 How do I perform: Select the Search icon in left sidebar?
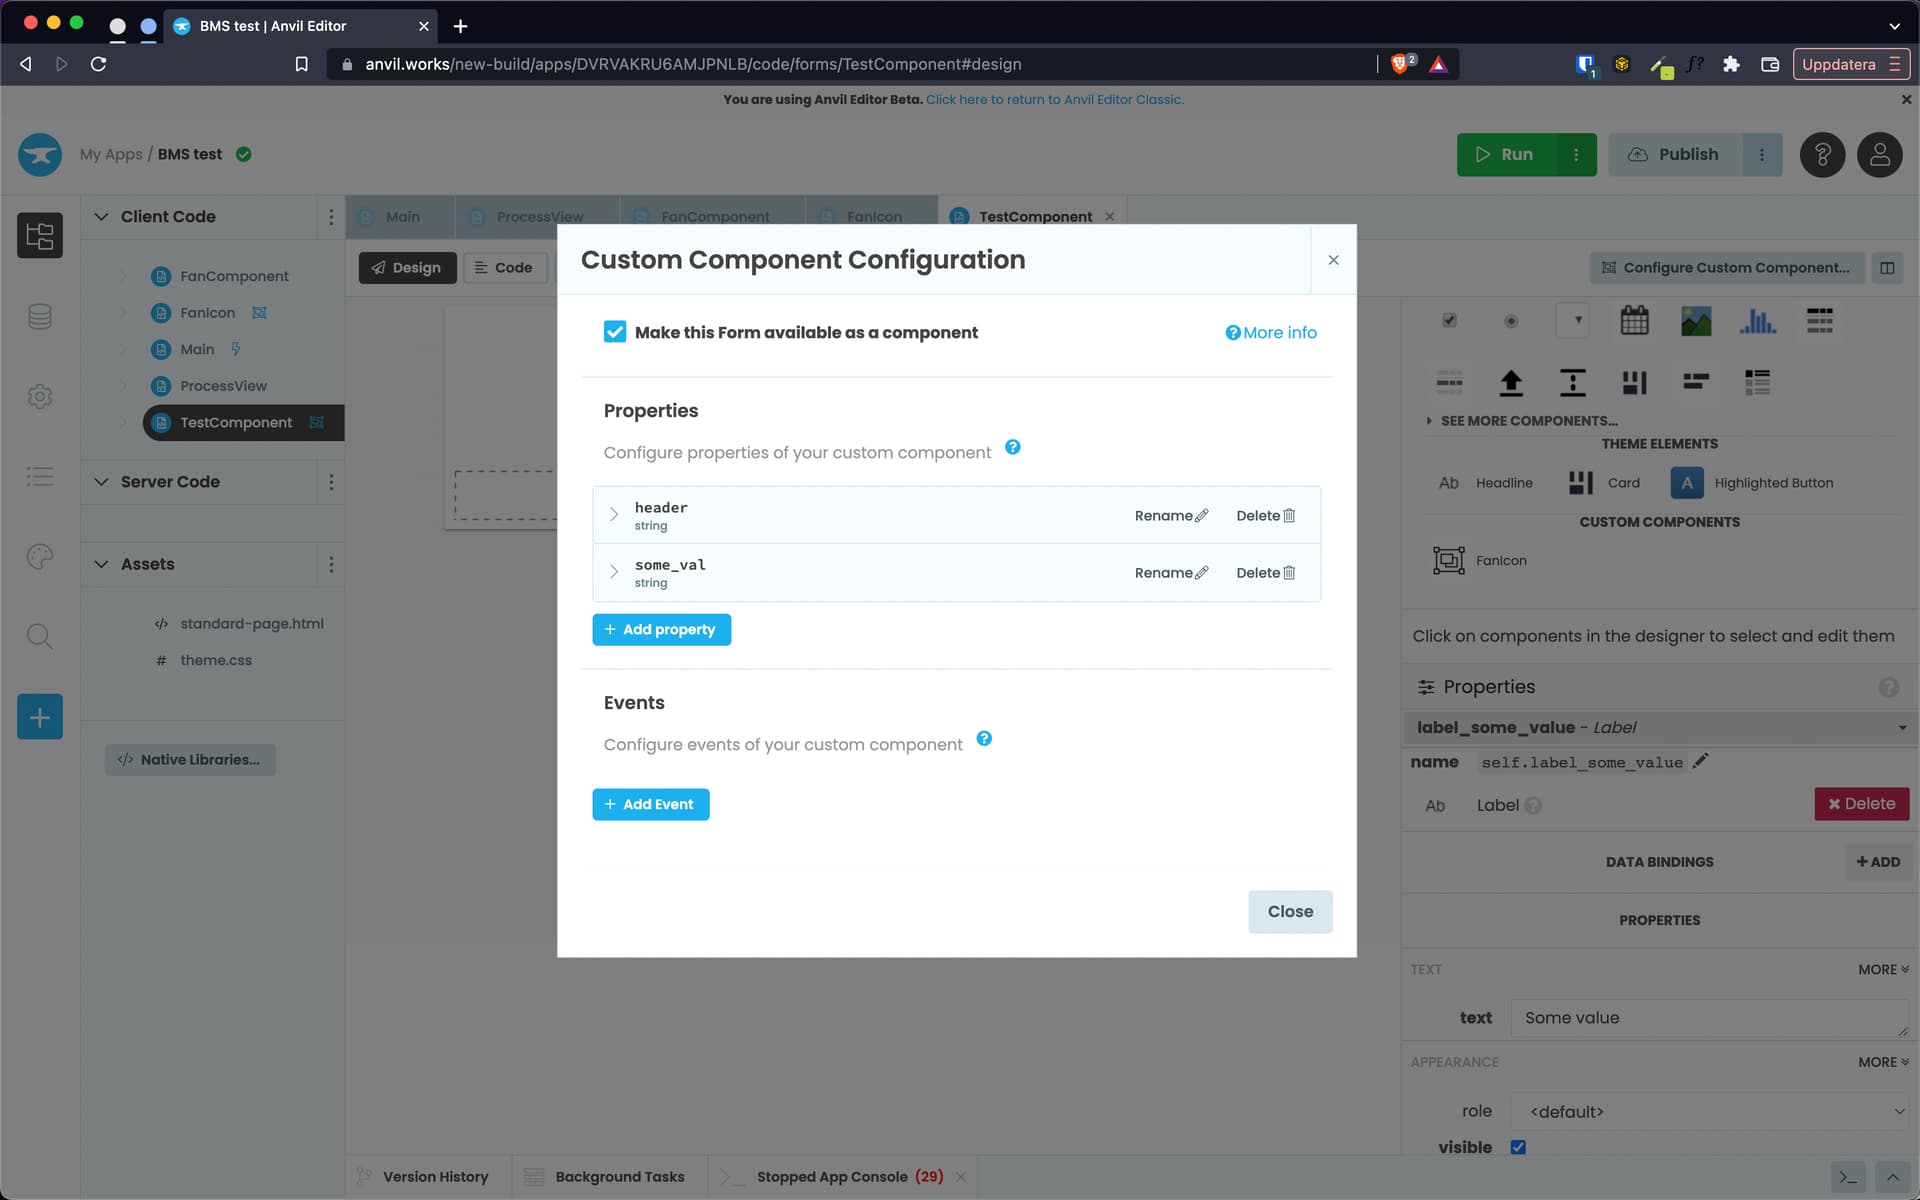coord(40,636)
